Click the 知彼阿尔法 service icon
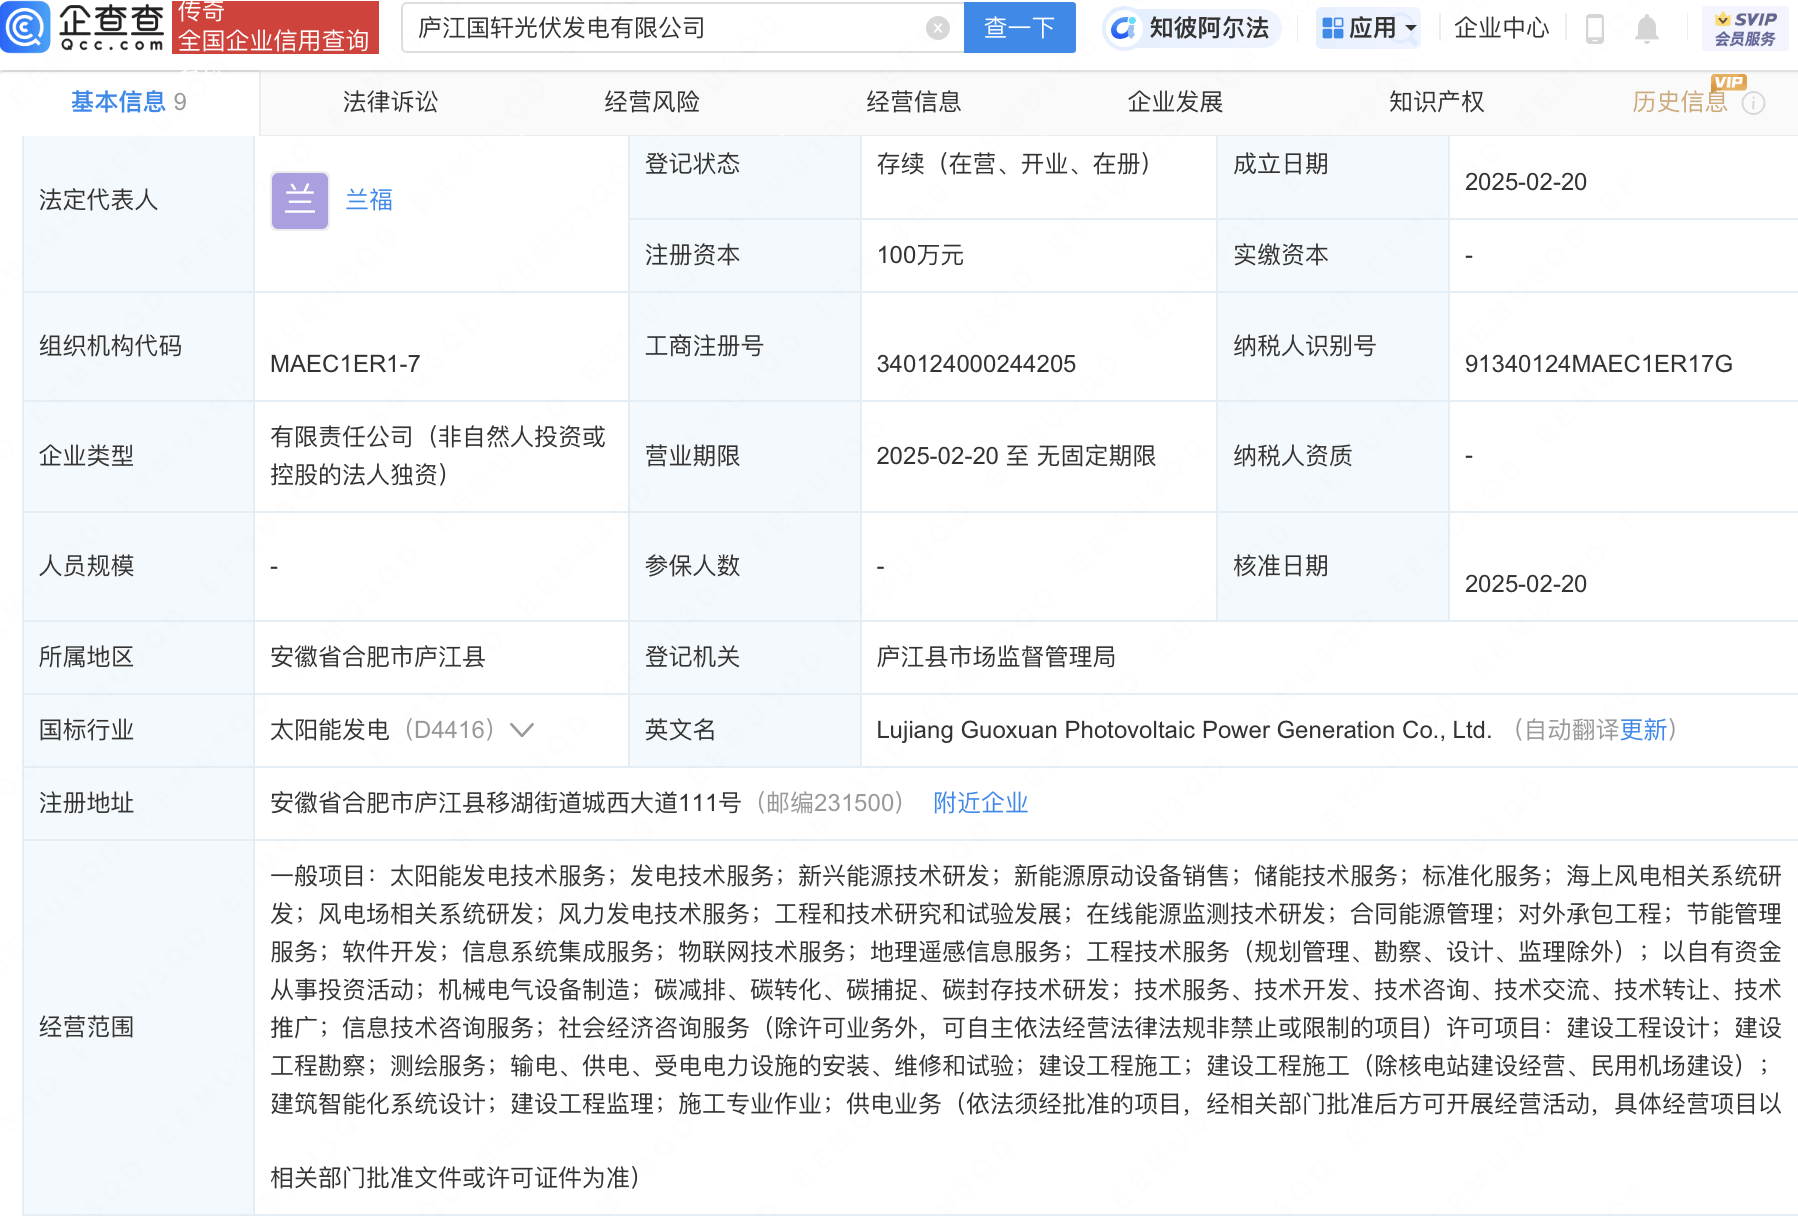This screenshot has width=1798, height=1216. coord(1125,28)
